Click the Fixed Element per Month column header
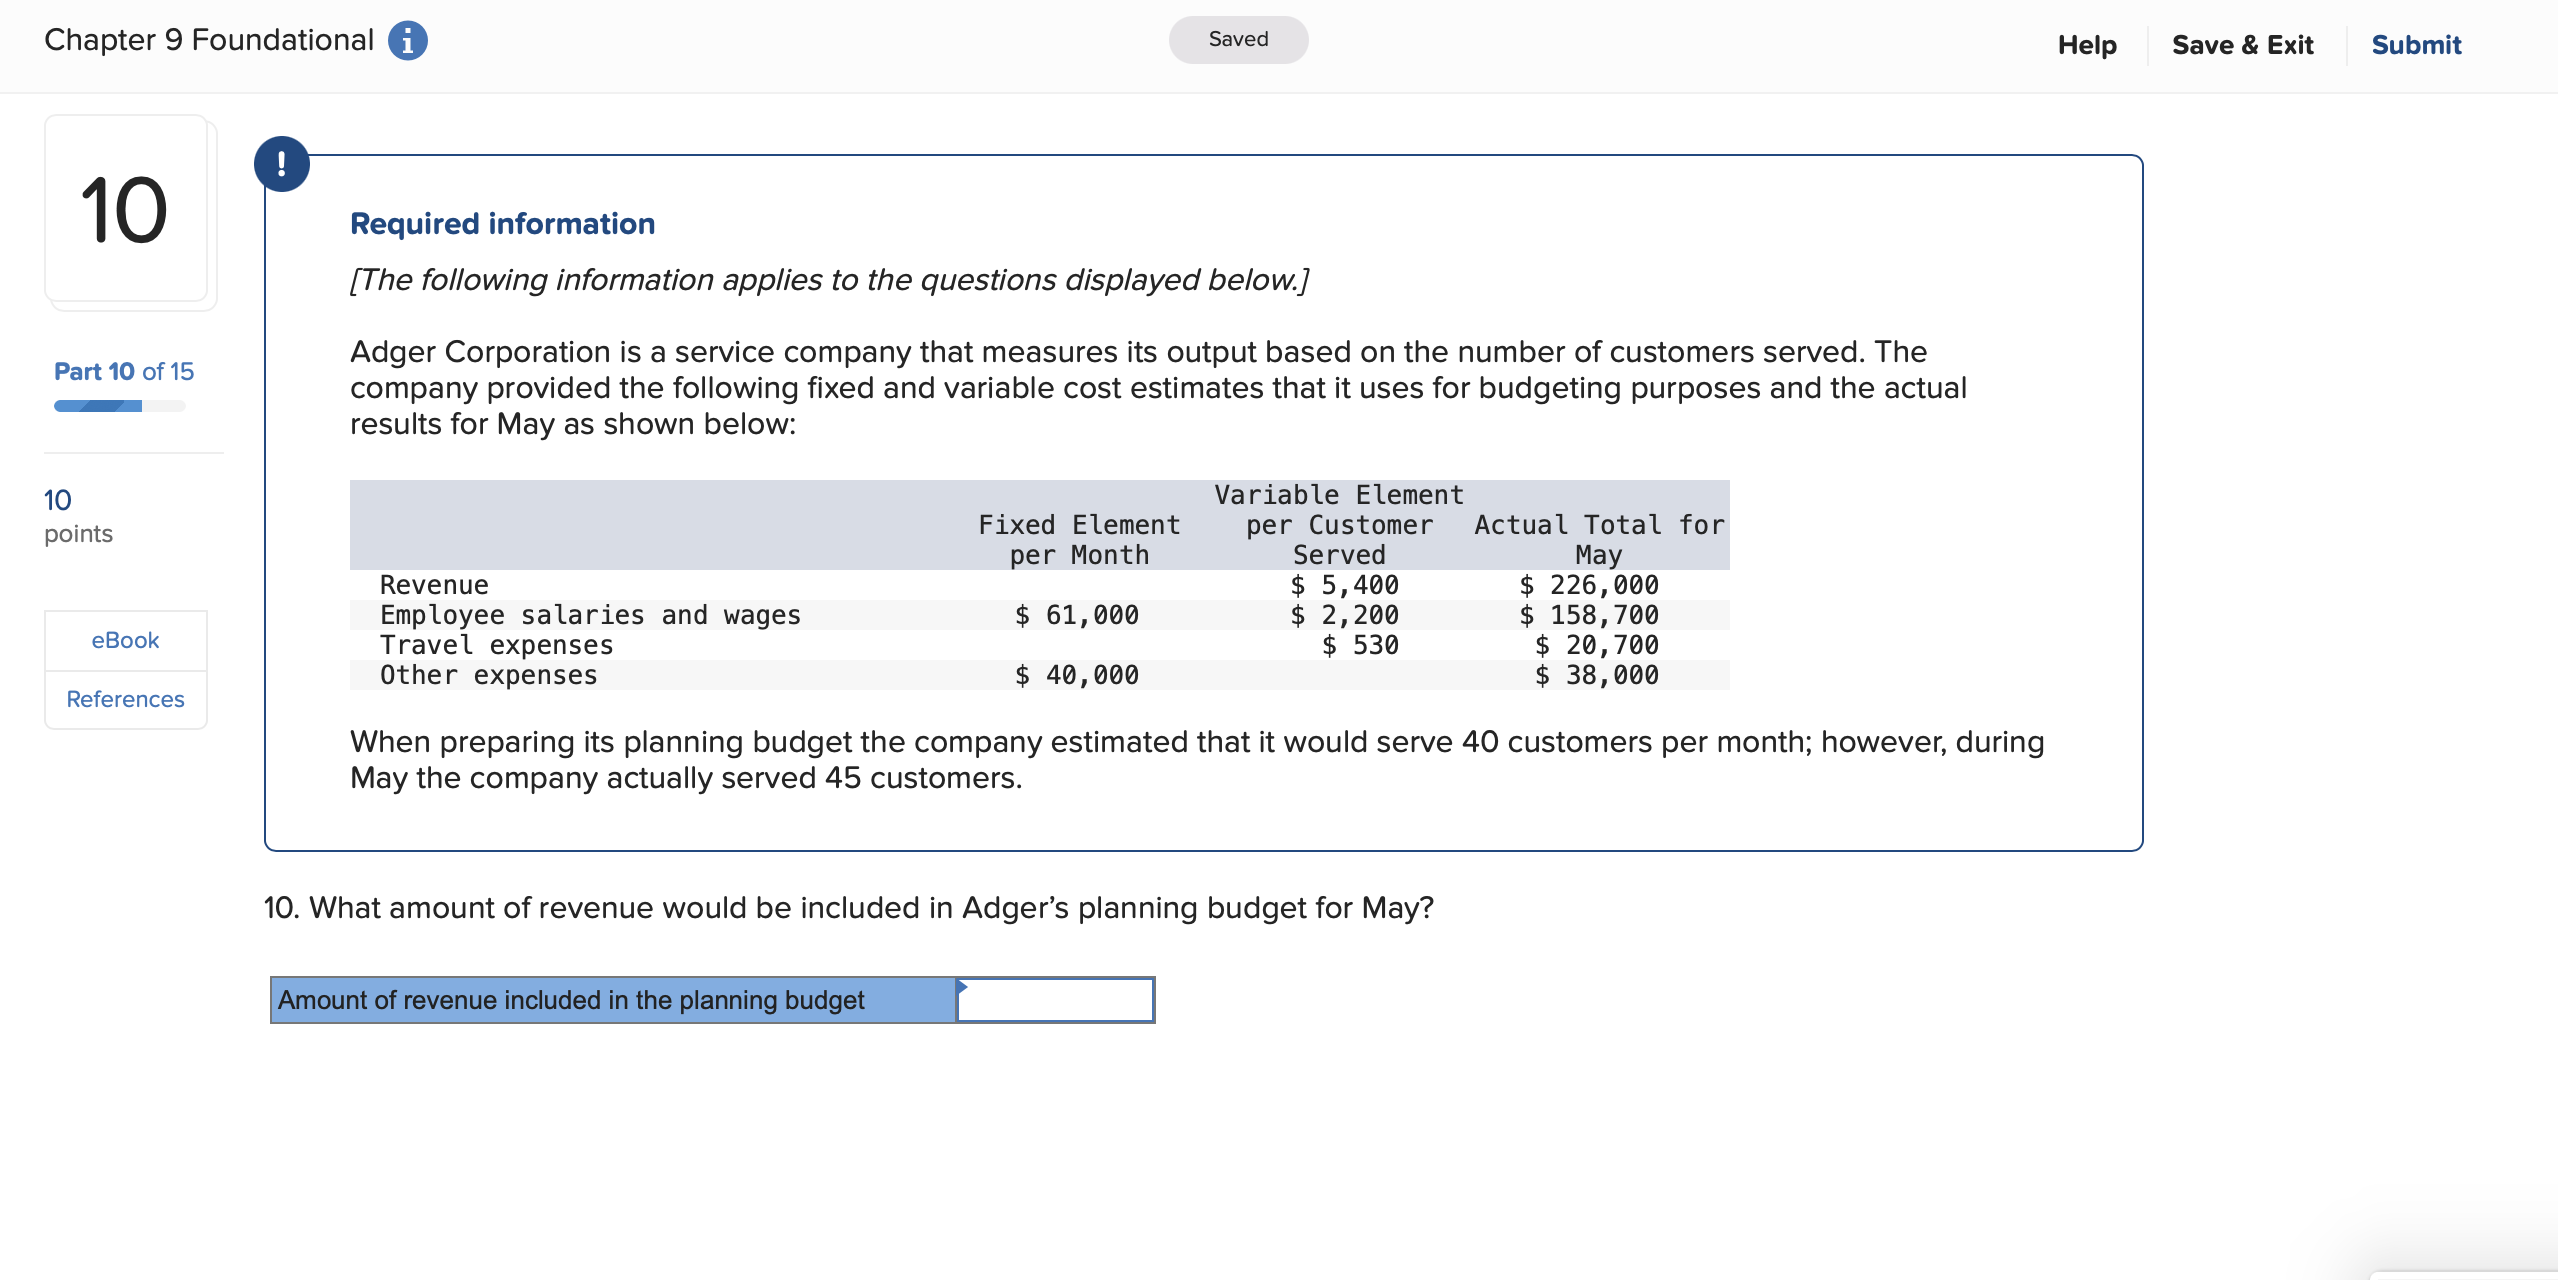This screenshot has height=1280, width=2558. tap(1078, 540)
